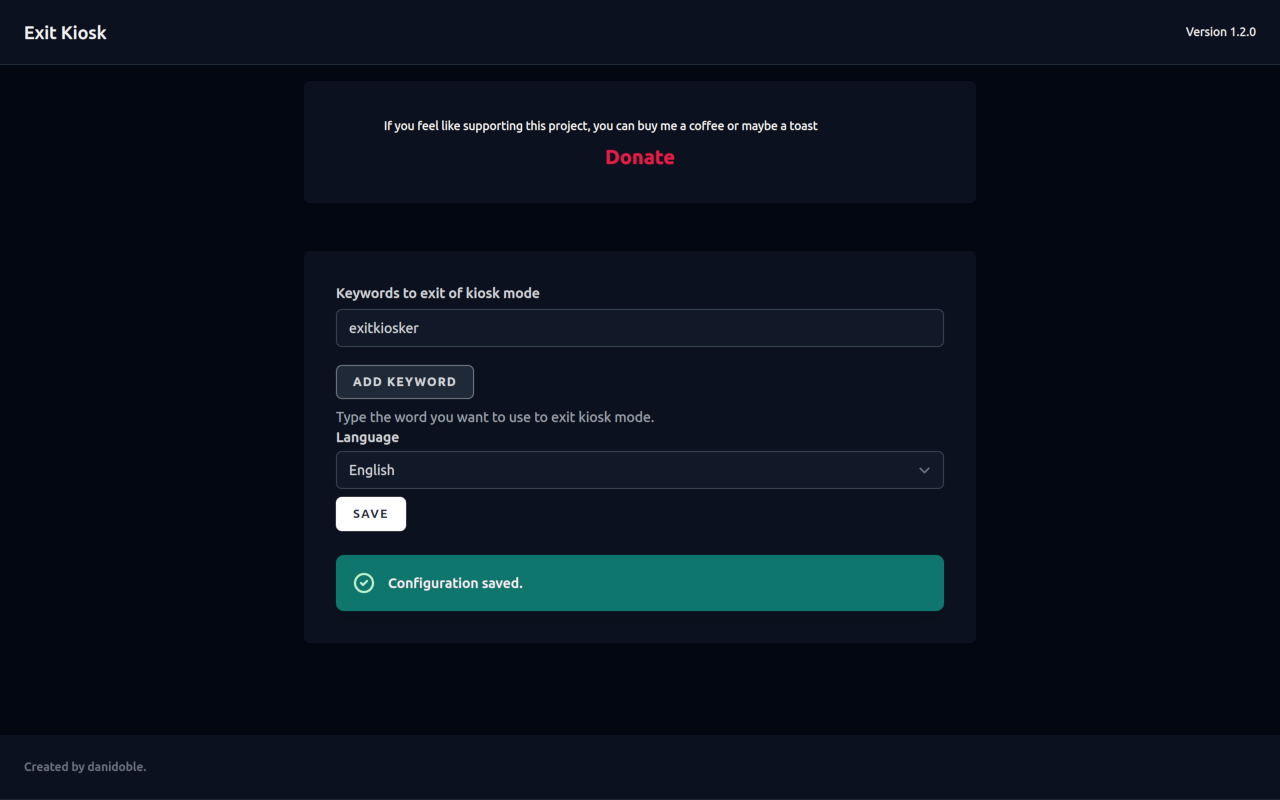
Task: Click the red Donate link
Action: pyautogui.click(x=640, y=157)
